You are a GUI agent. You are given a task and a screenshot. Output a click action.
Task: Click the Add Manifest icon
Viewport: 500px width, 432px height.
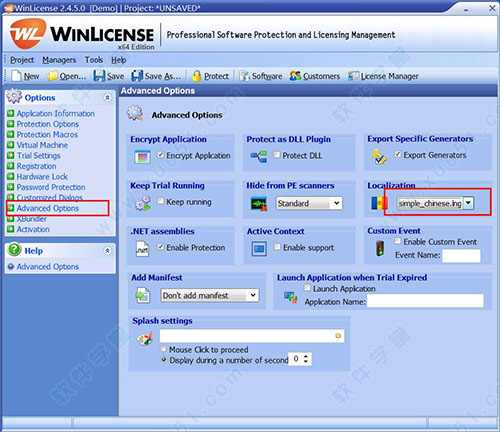click(143, 295)
